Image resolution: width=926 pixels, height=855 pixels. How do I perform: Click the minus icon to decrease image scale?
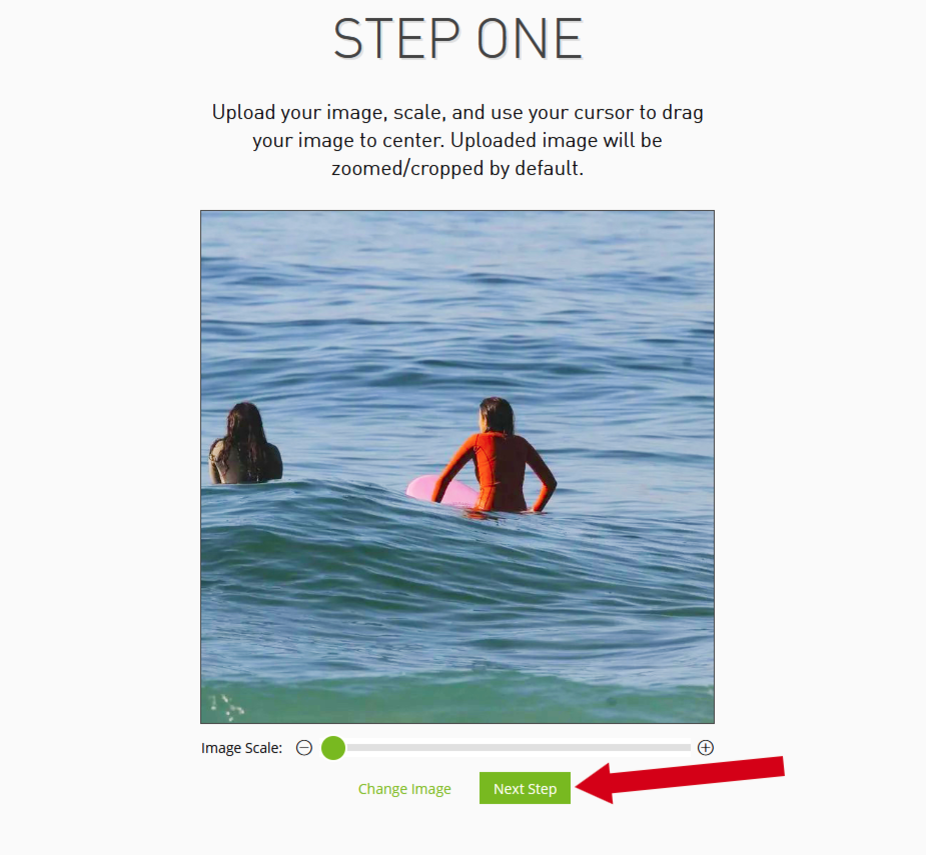click(304, 748)
